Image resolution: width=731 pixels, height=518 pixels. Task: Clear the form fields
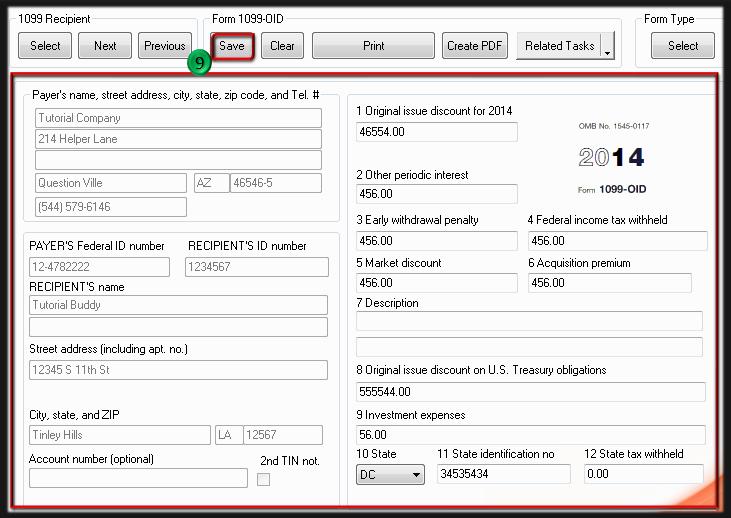point(283,46)
